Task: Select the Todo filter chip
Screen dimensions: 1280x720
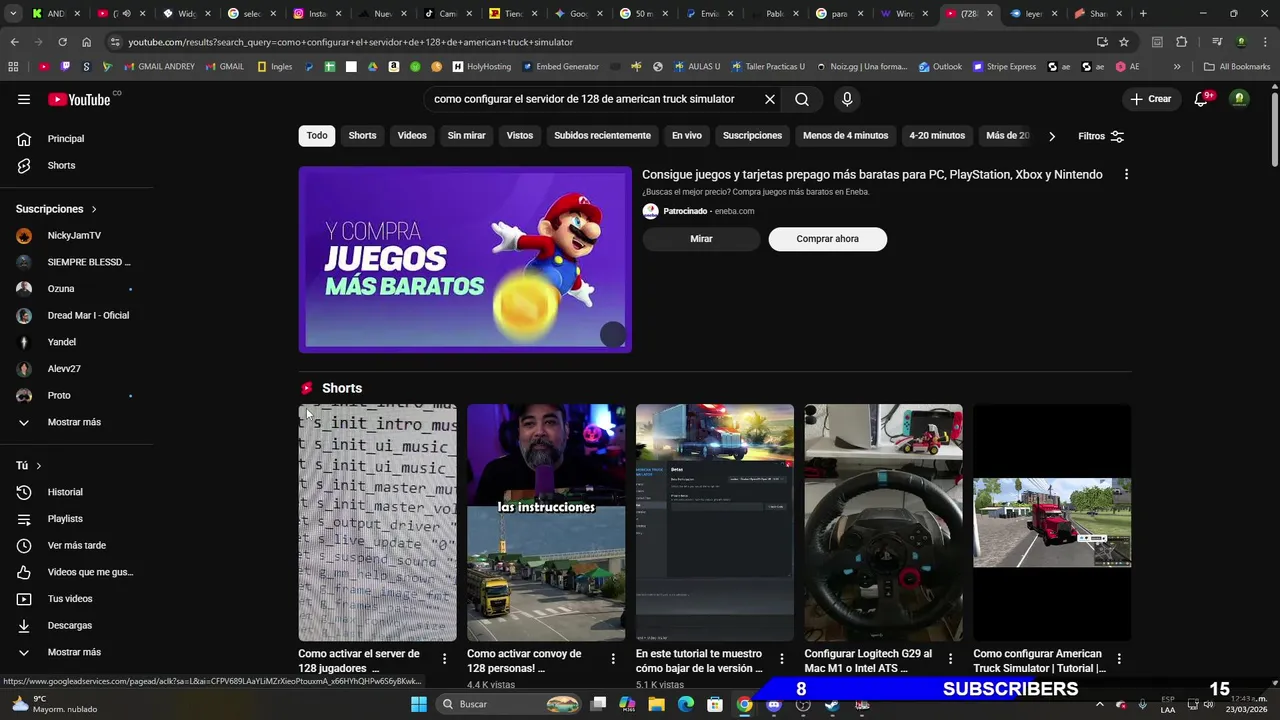Action: click(x=317, y=136)
